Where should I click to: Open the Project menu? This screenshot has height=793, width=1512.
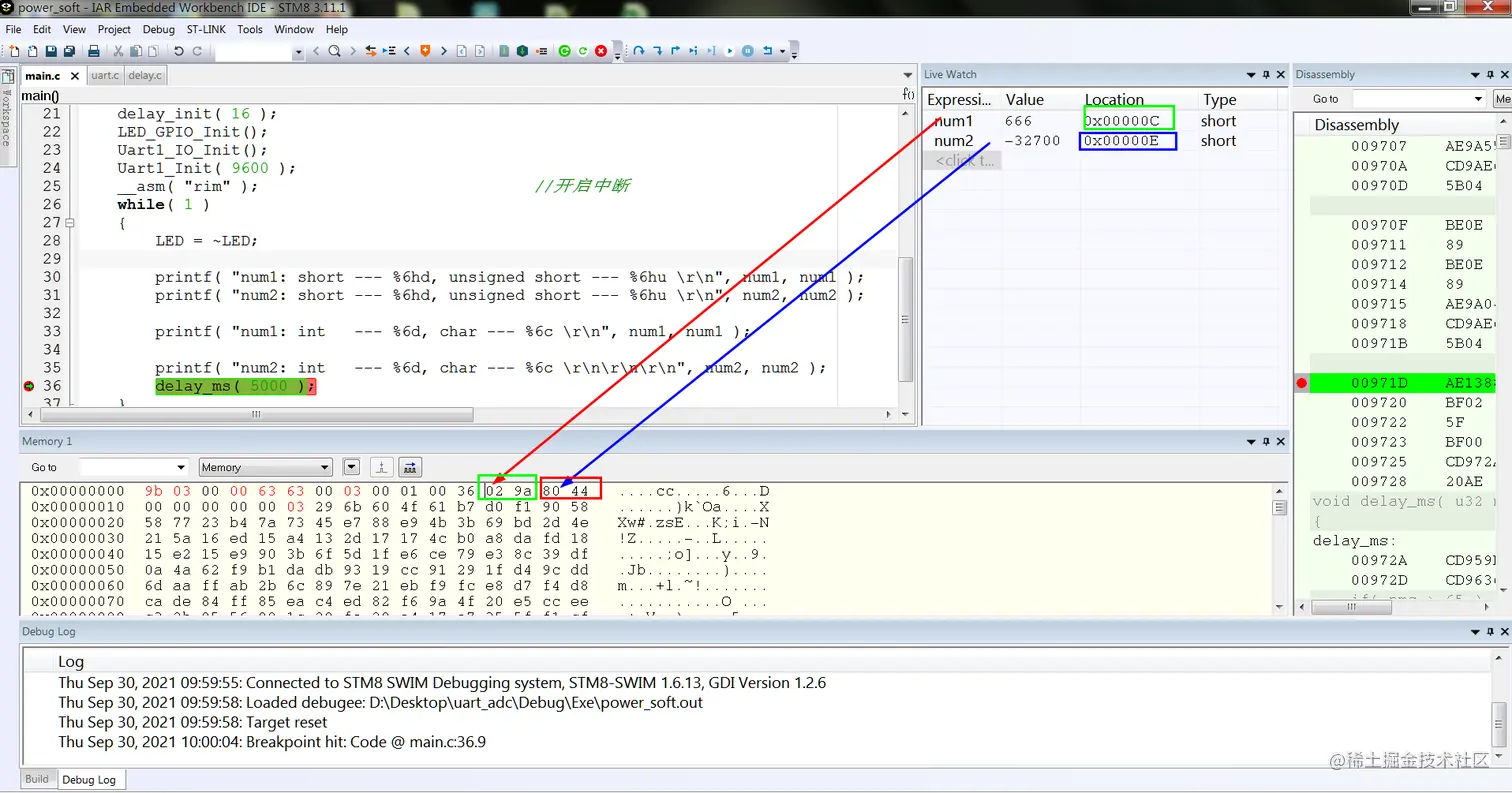[114, 29]
